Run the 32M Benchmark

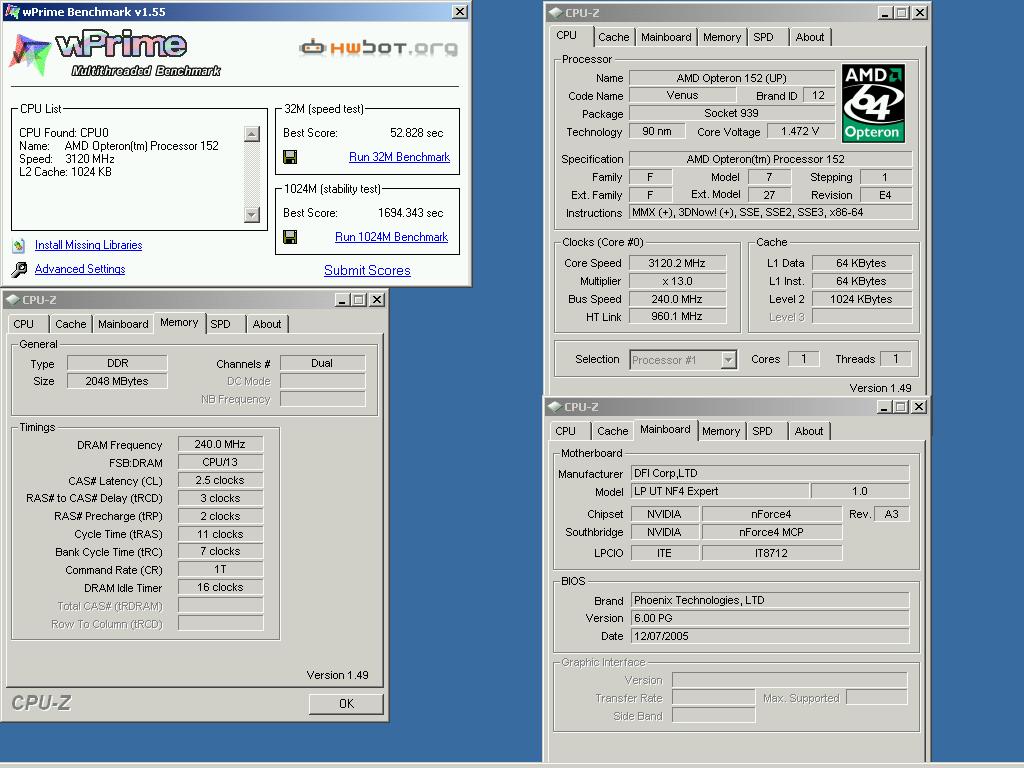[399, 157]
